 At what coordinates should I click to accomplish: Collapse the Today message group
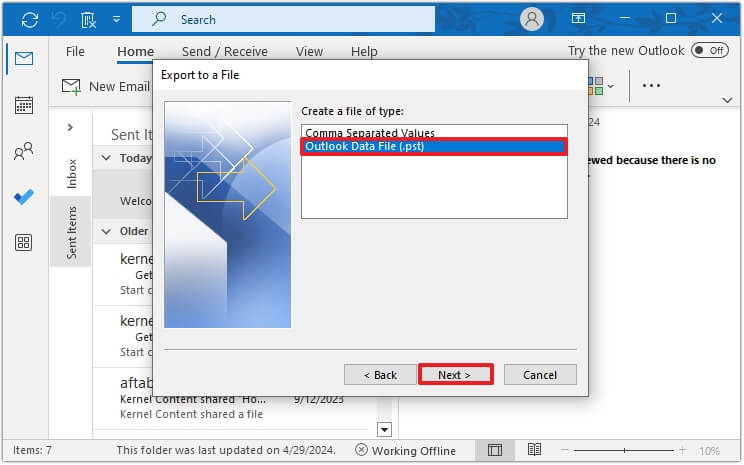tap(106, 158)
